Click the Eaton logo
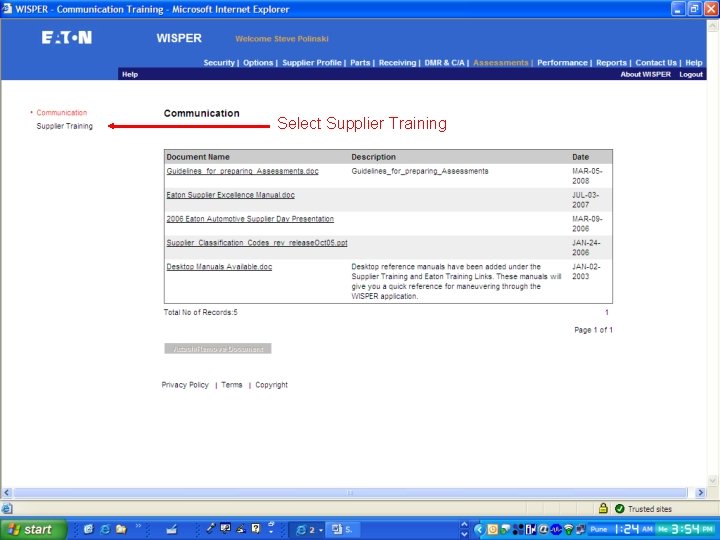Viewport: 720px width, 540px height. 67,37
